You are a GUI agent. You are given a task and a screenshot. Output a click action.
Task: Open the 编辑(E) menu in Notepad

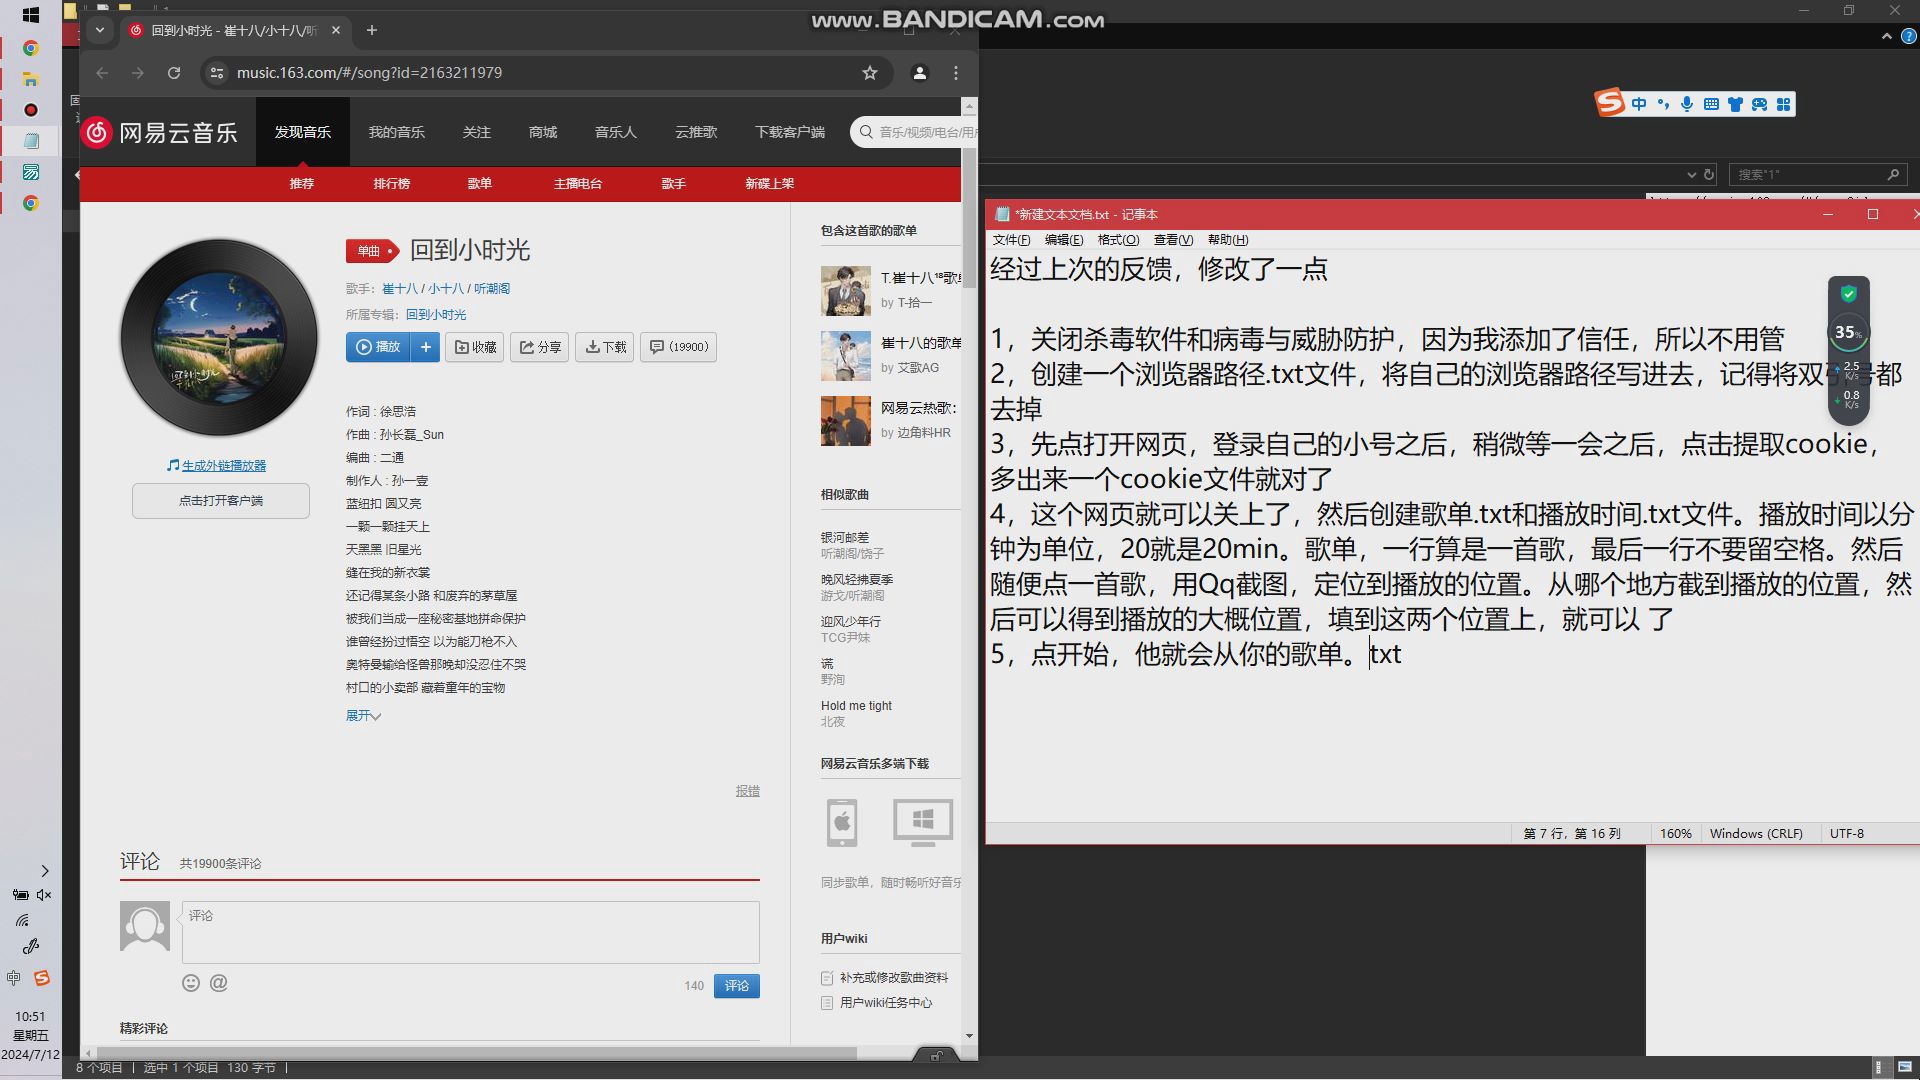pos(1064,240)
